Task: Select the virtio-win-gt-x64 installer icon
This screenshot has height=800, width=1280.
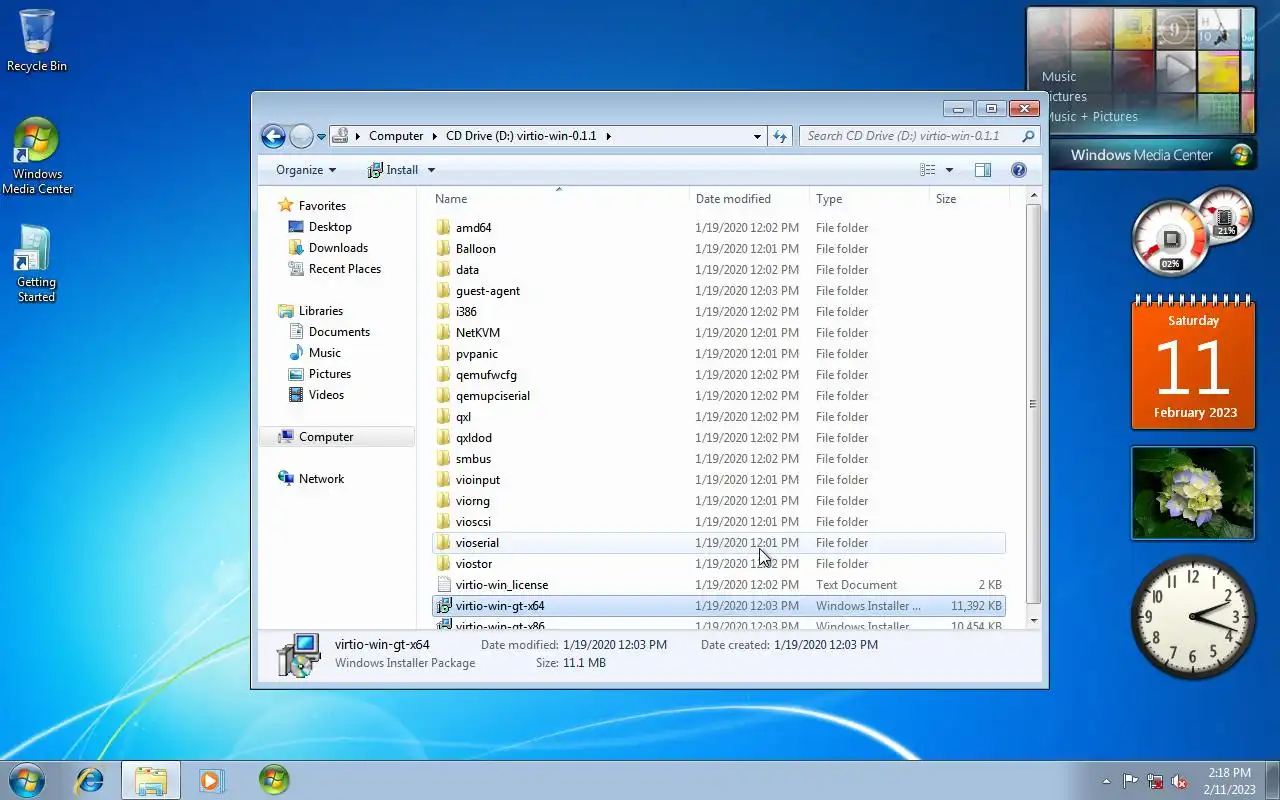Action: tap(444, 606)
